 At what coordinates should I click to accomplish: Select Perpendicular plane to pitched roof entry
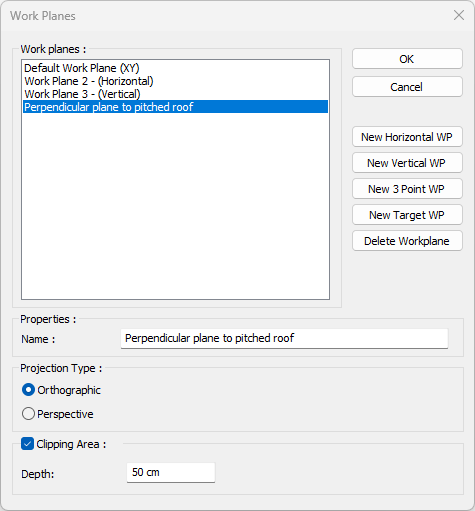click(x=175, y=107)
